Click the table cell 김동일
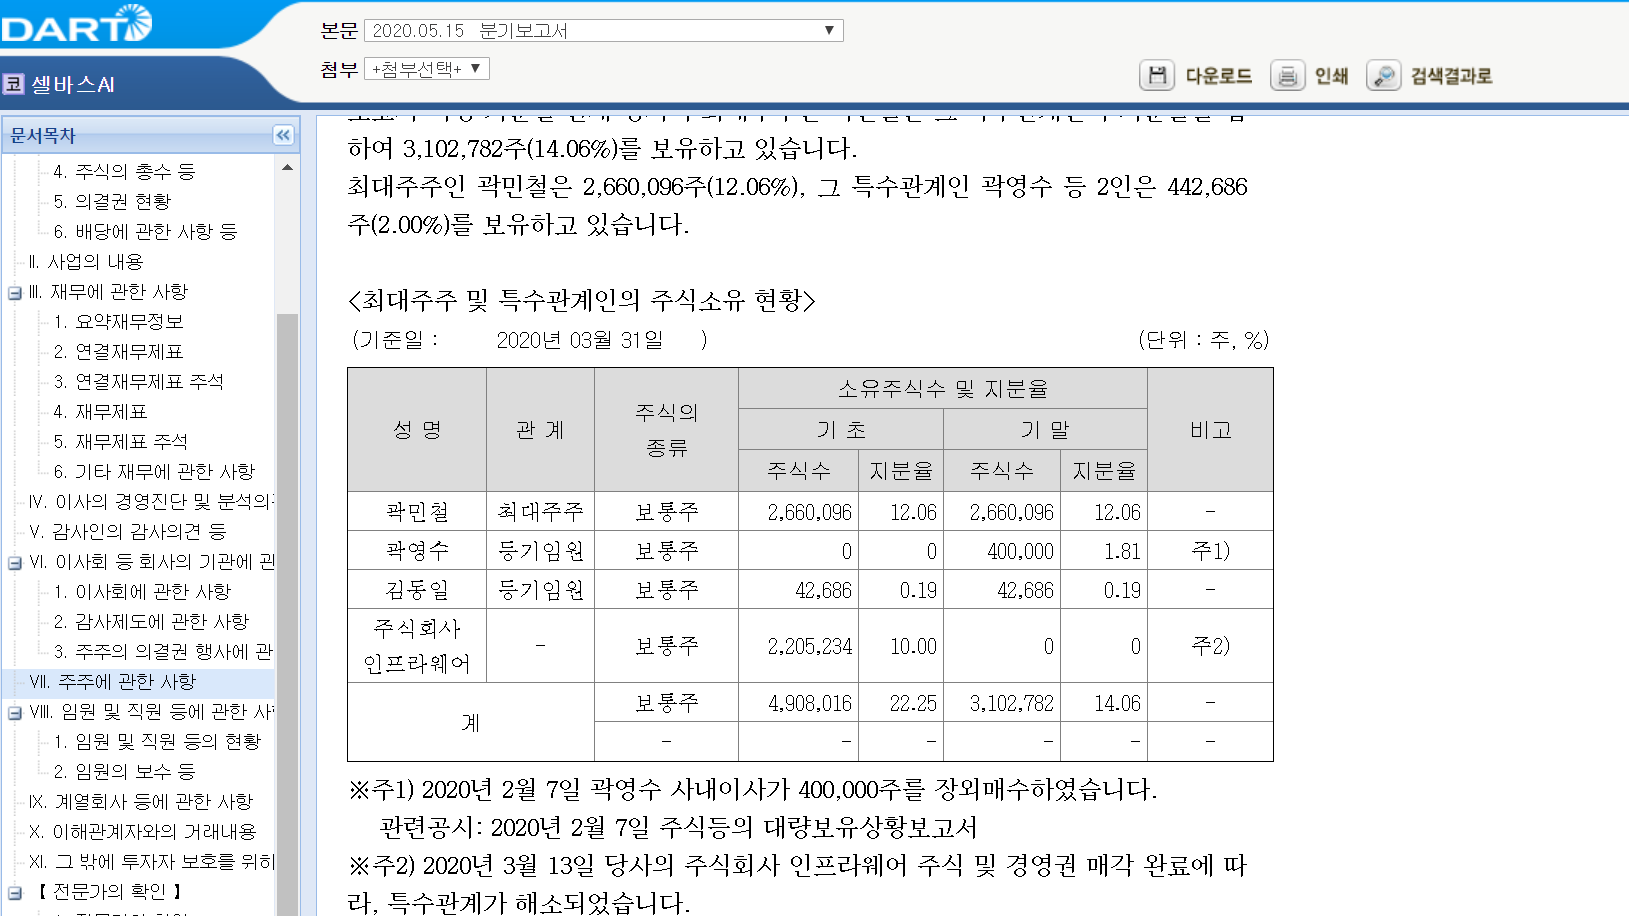Viewport: 1629px width, 916px height. pos(417,590)
